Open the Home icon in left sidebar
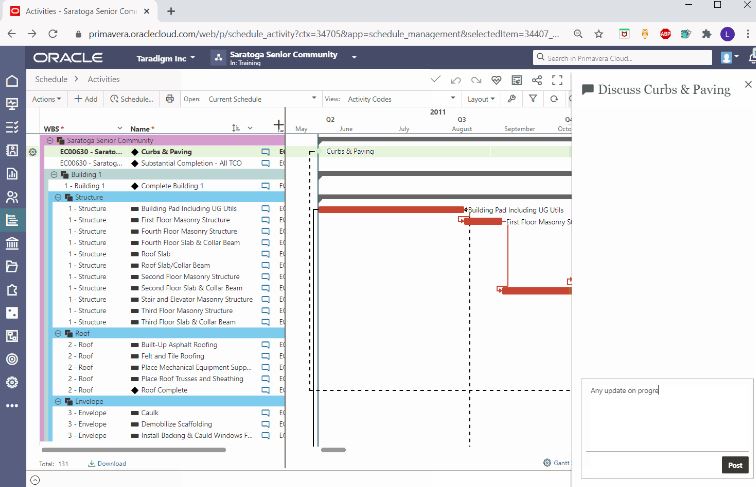The width and height of the screenshot is (756, 487). click(x=12, y=81)
